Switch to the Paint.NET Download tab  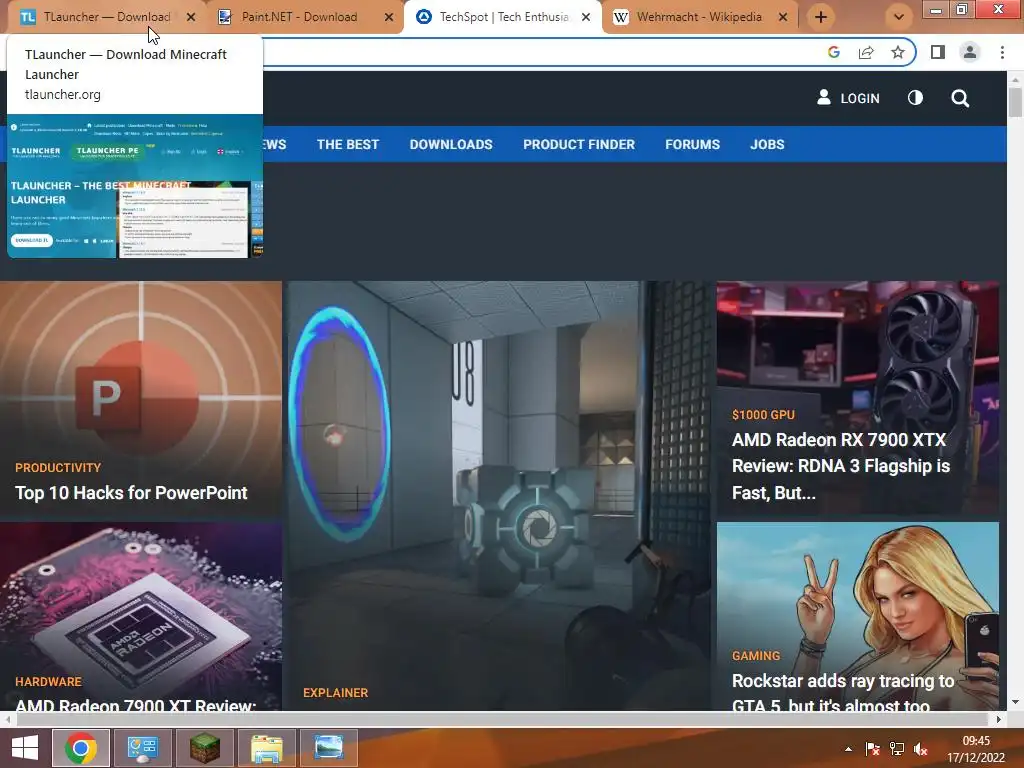pos(299,17)
